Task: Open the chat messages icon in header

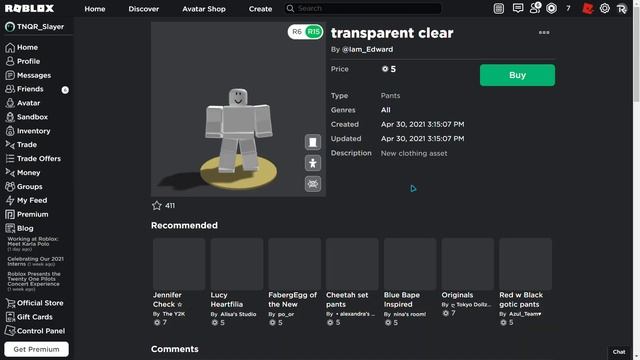Action: [518, 8]
